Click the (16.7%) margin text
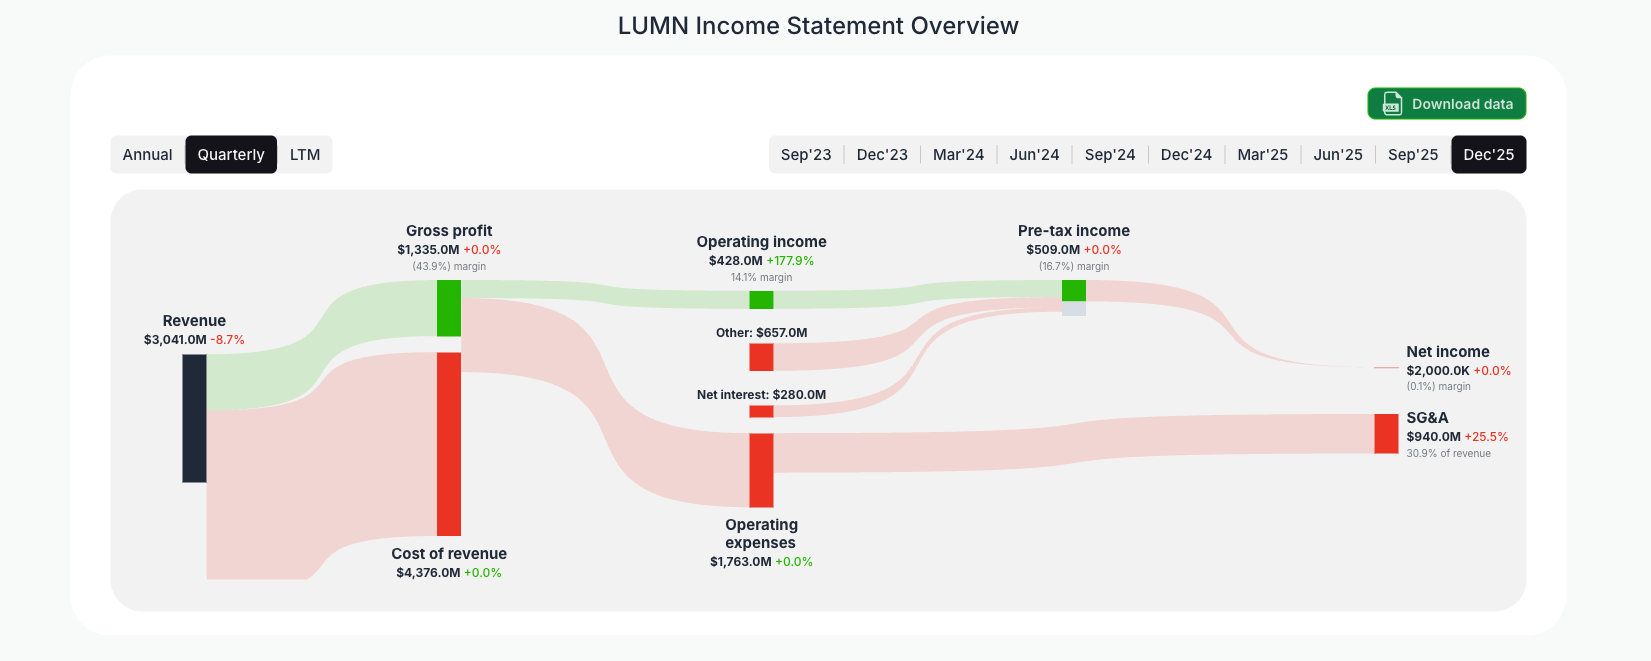The width and height of the screenshot is (1651, 661). point(1074,267)
